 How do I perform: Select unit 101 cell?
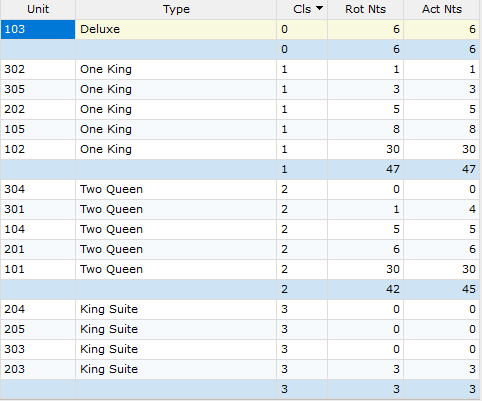click(38, 269)
